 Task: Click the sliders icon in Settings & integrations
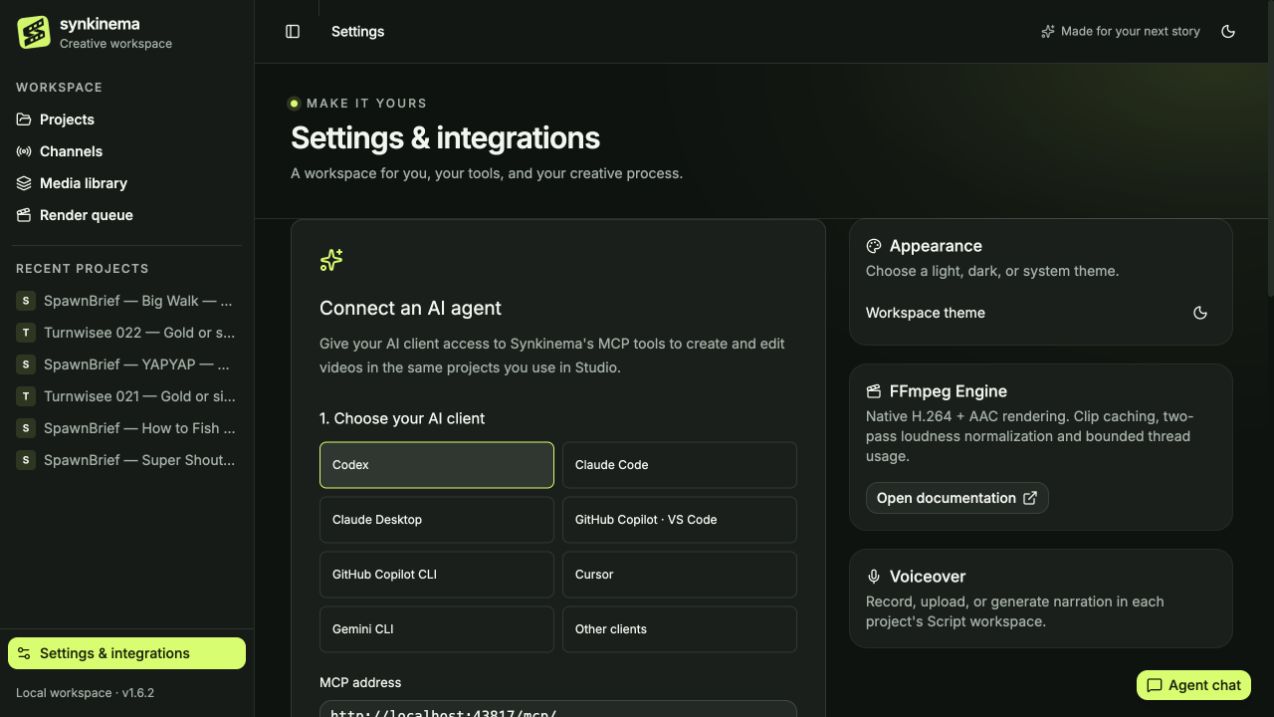[x=24, y=653]
